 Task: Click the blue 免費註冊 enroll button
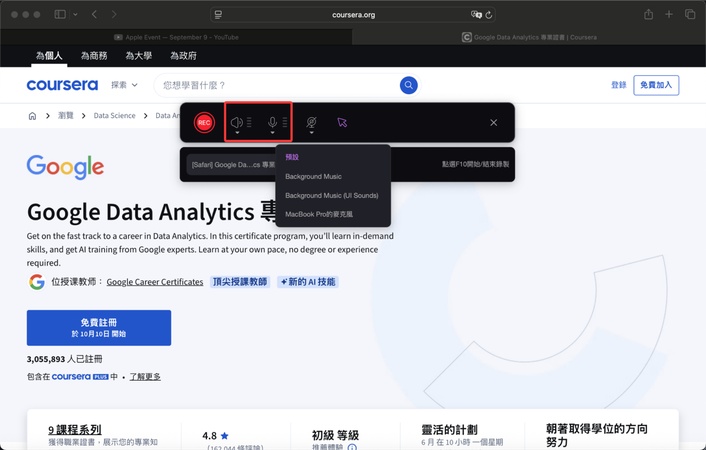point(99,328)
